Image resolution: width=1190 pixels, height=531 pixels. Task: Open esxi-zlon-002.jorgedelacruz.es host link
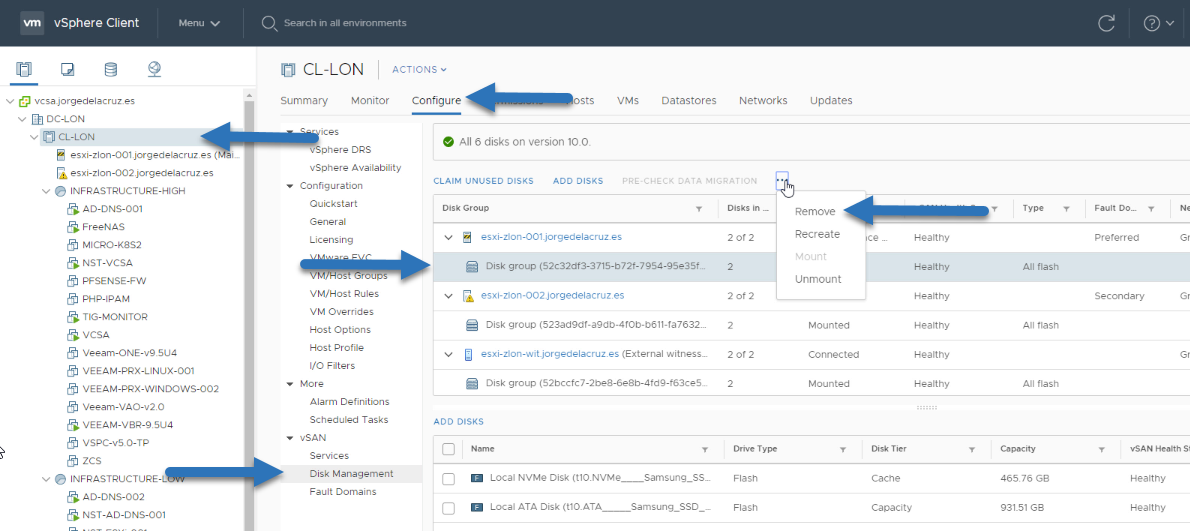pos(552,295)
